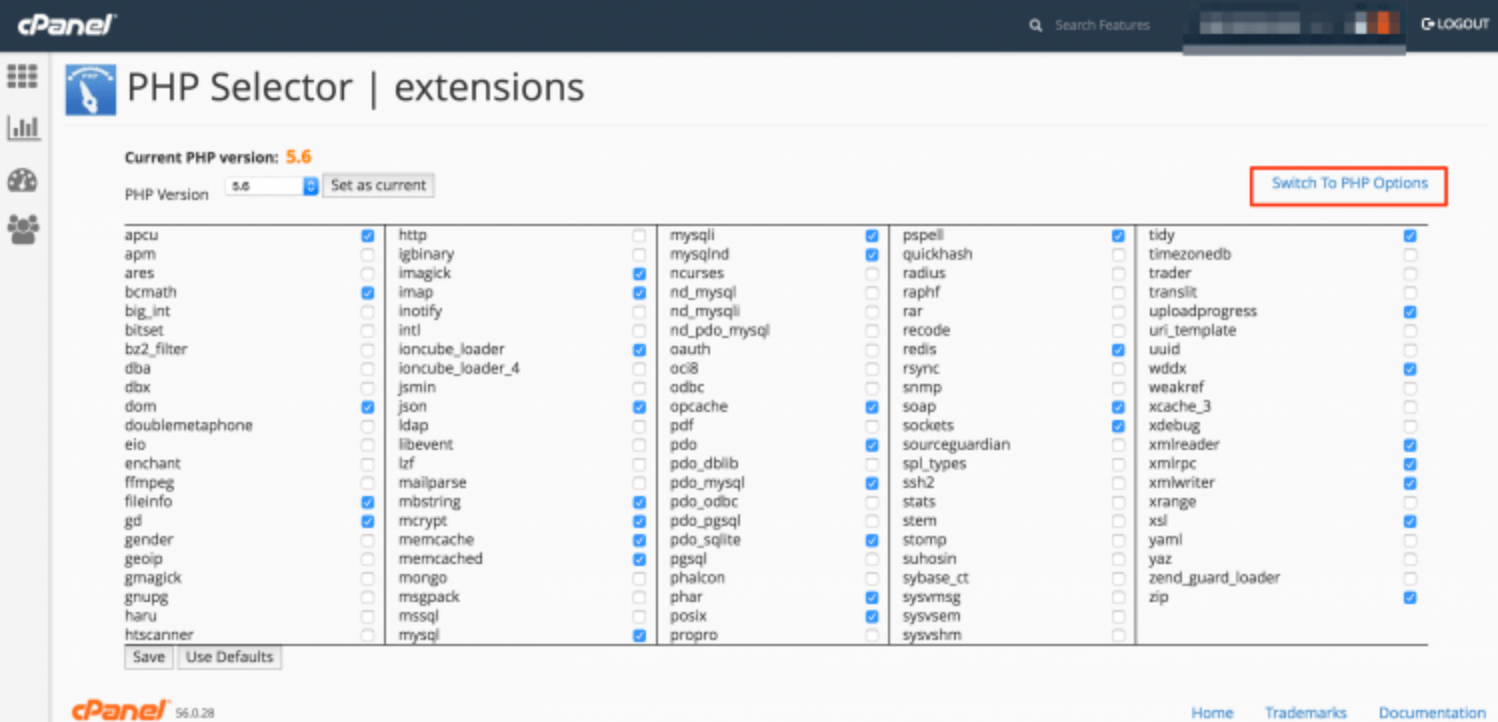The image size is (1498, 722).
Task: Click the Current PHP version 5.6 value
Action: [299, 157]
